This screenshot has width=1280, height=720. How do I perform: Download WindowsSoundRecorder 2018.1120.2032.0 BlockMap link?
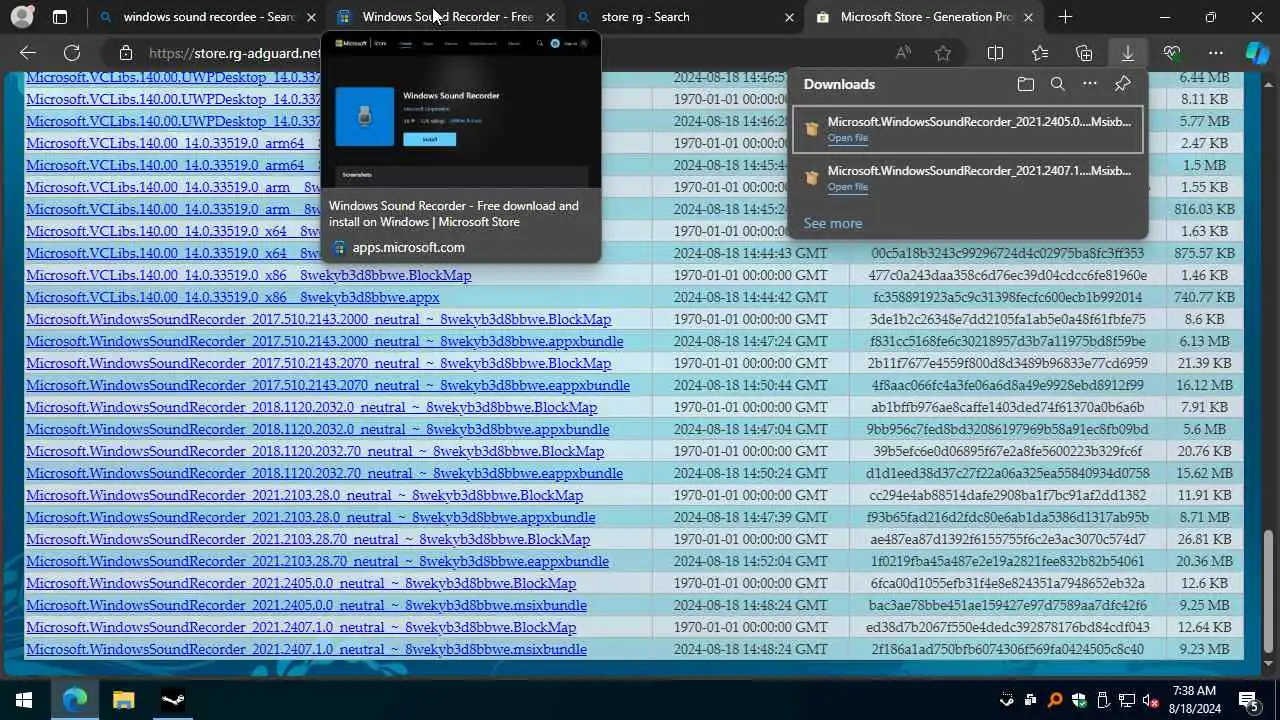point(311,407)
